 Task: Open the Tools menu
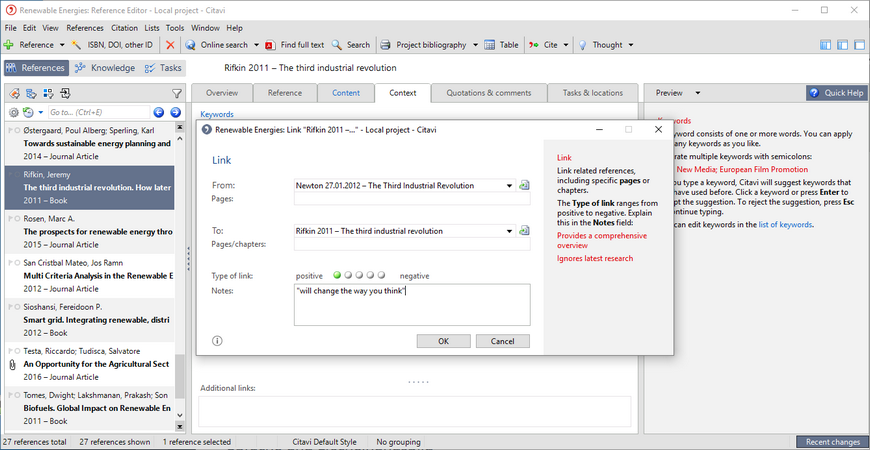click(x=175, y=28)
